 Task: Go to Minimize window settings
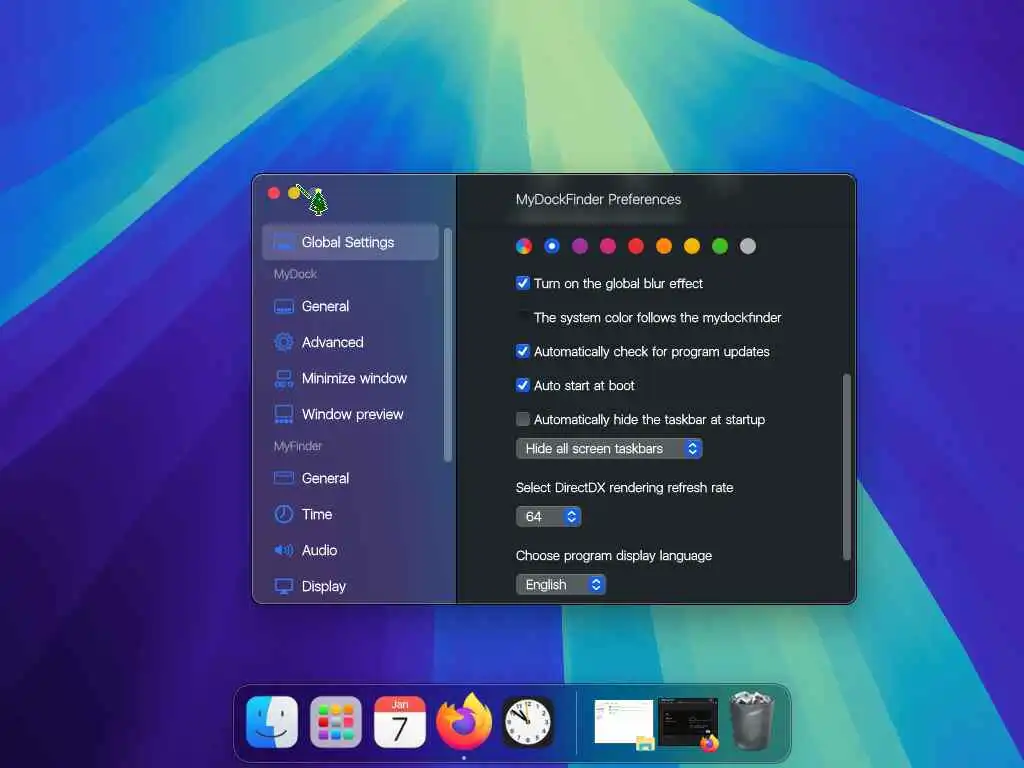tap(350, 378)
